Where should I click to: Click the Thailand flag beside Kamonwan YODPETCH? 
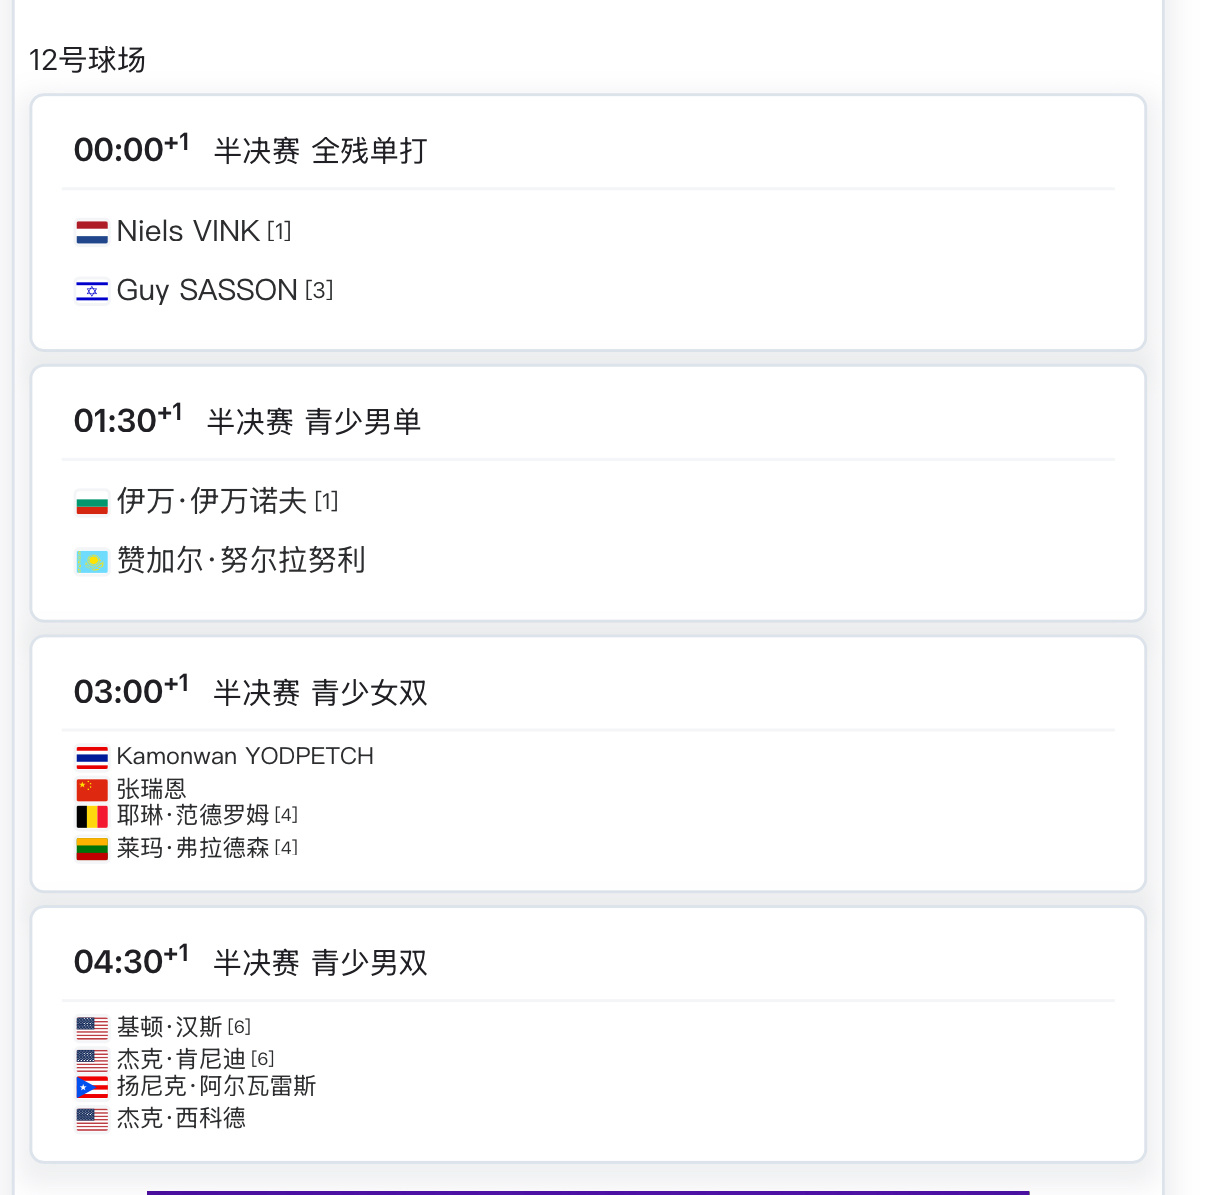pyautogui.click(x=92, y=757)
